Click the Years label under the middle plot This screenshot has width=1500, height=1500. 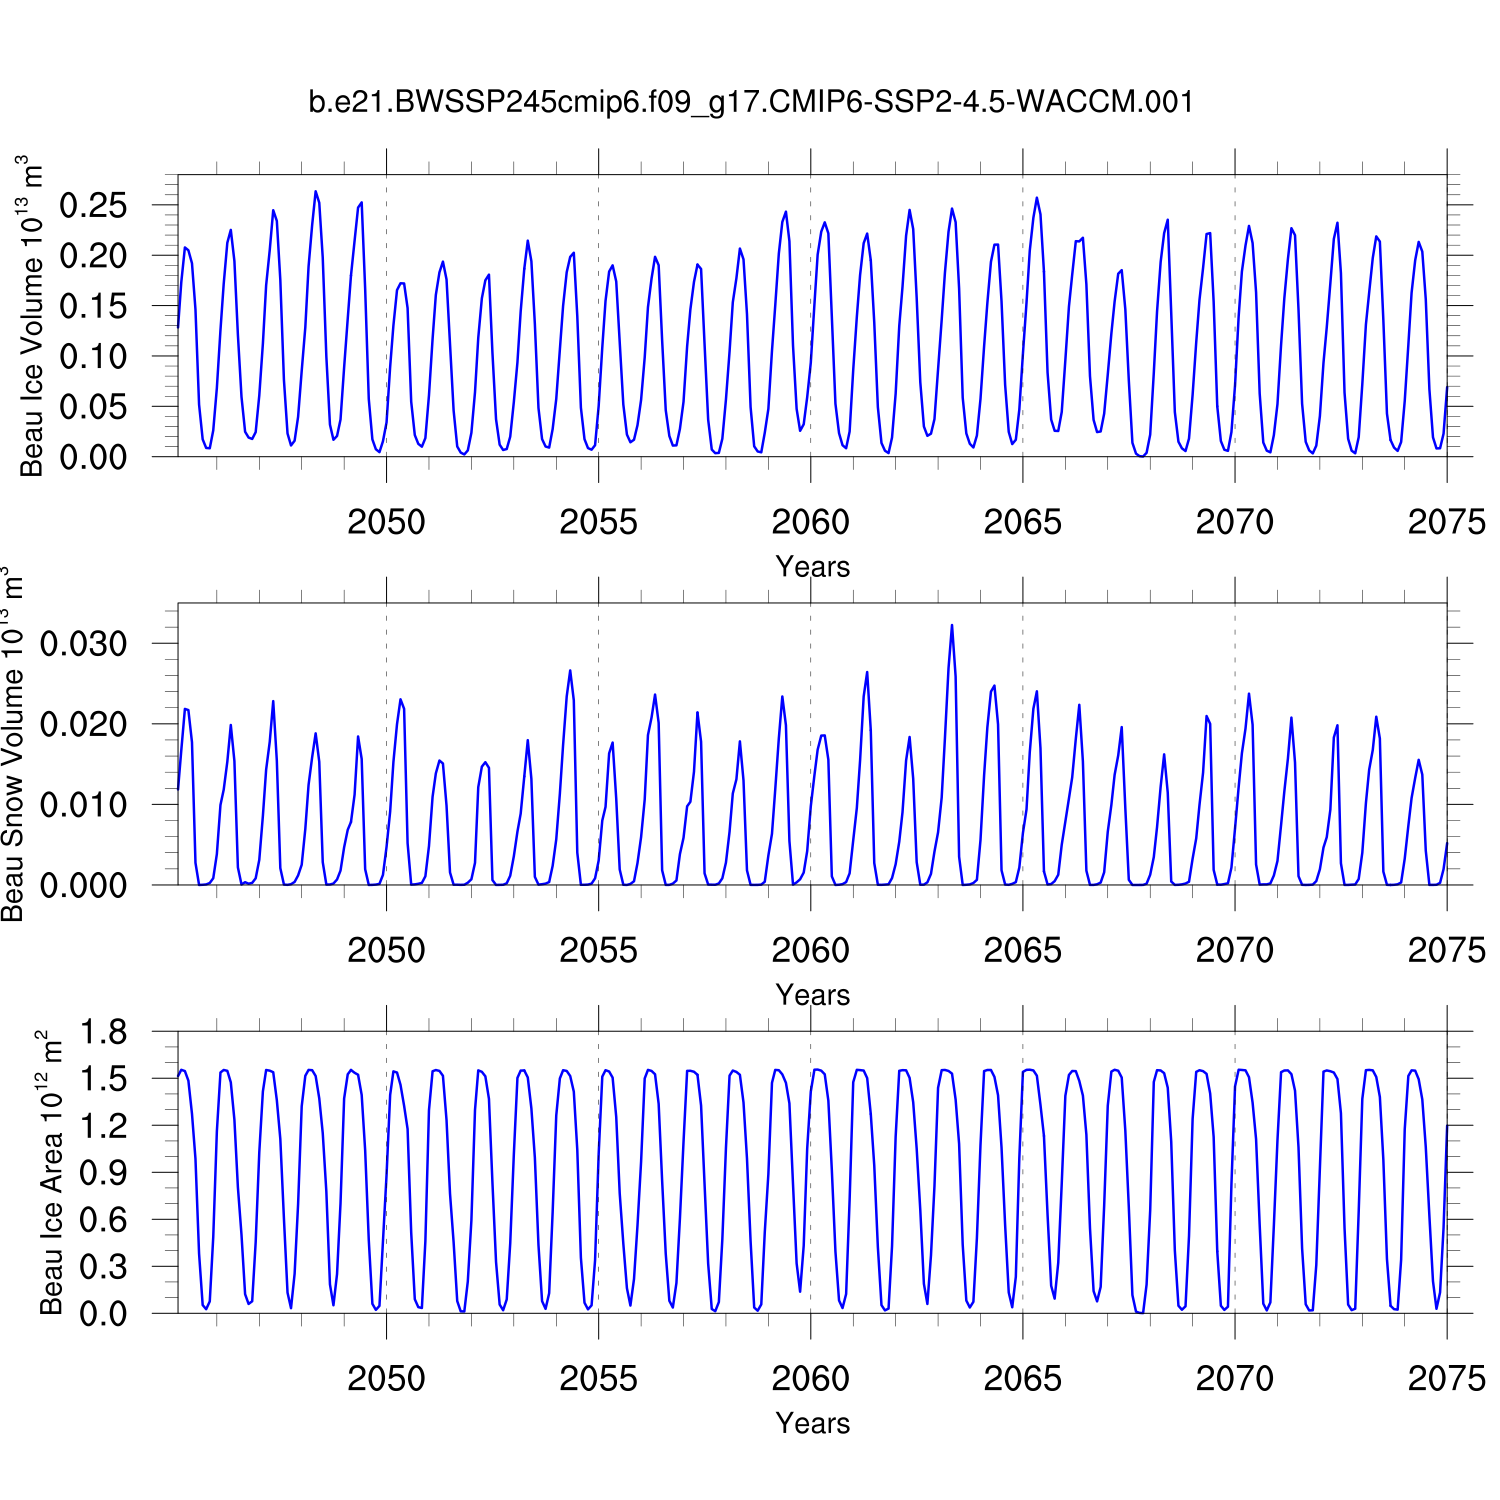pos(812,995)
